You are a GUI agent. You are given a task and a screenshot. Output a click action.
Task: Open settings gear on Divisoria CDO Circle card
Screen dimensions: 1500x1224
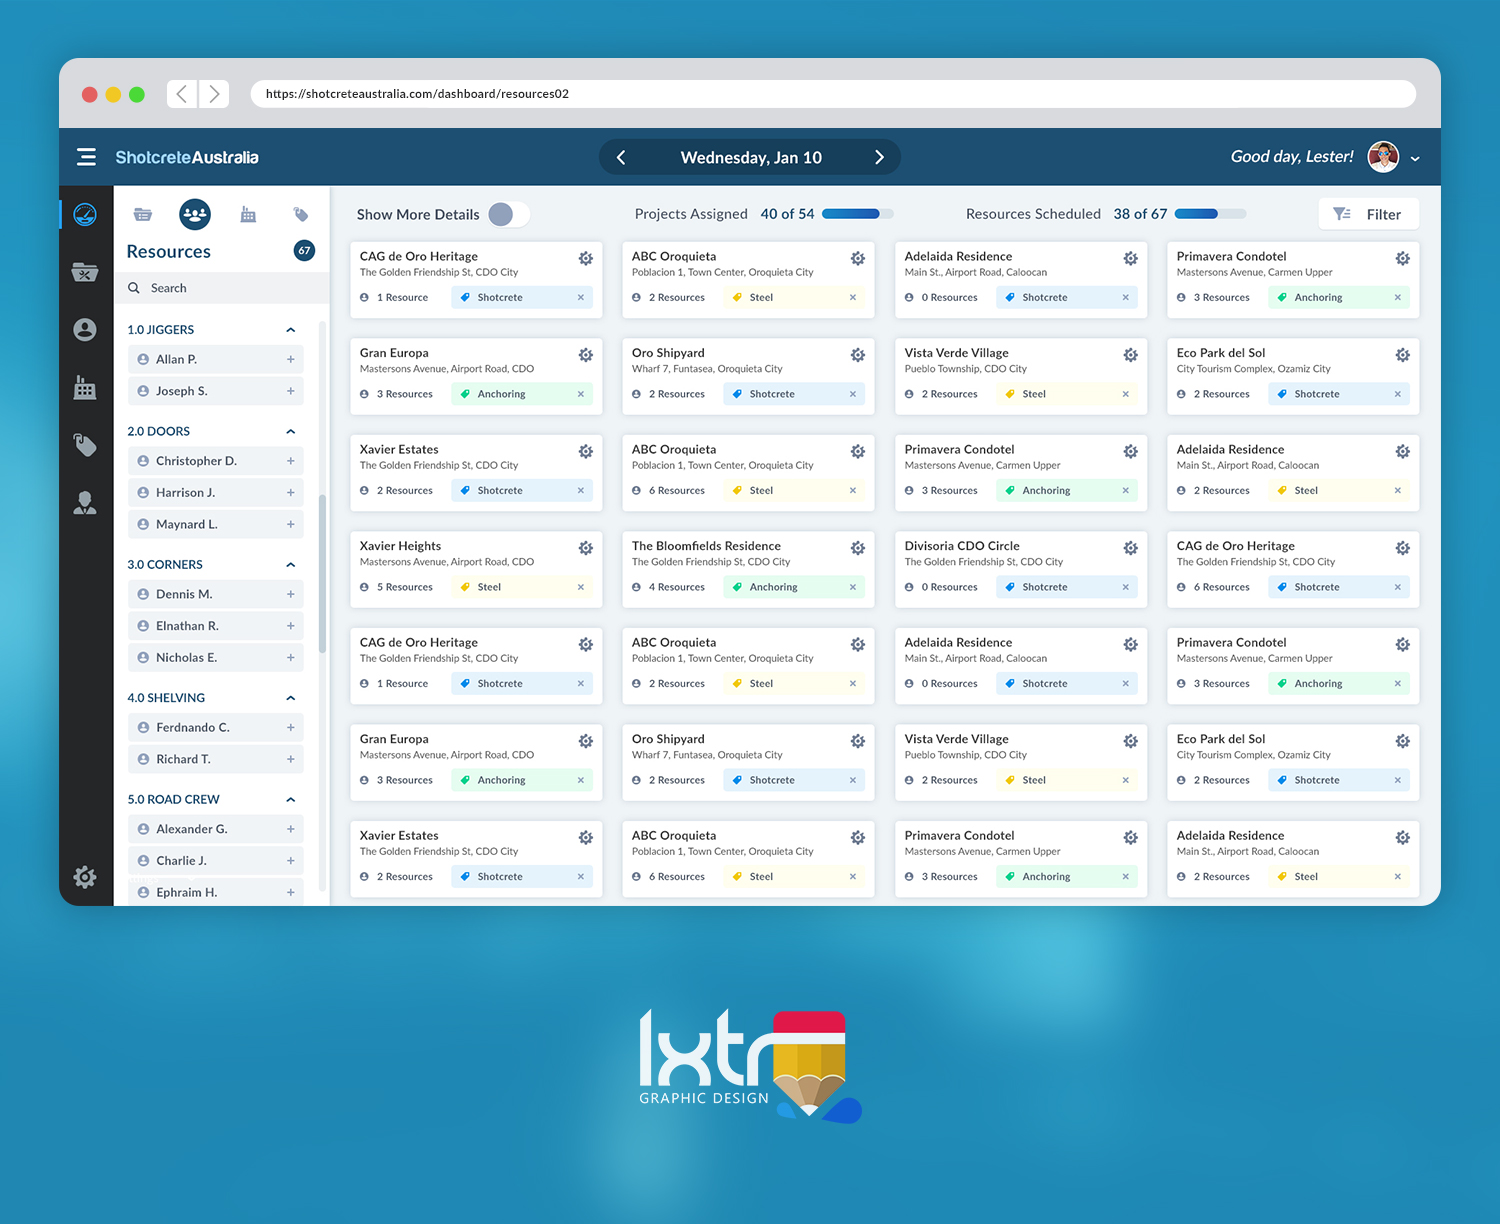click(x=1130, y=548)
